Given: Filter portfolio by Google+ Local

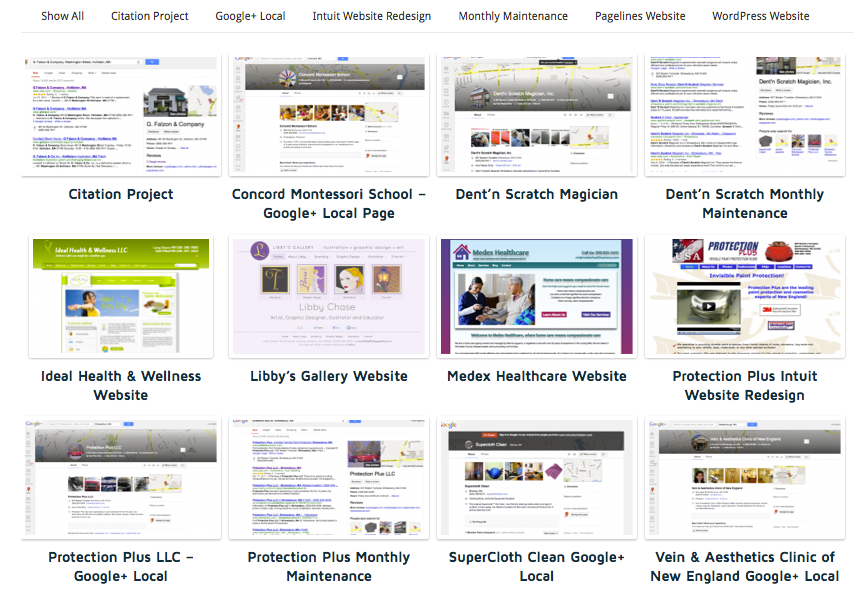Looking at the screenshot, I should click(x=250, y=16).
